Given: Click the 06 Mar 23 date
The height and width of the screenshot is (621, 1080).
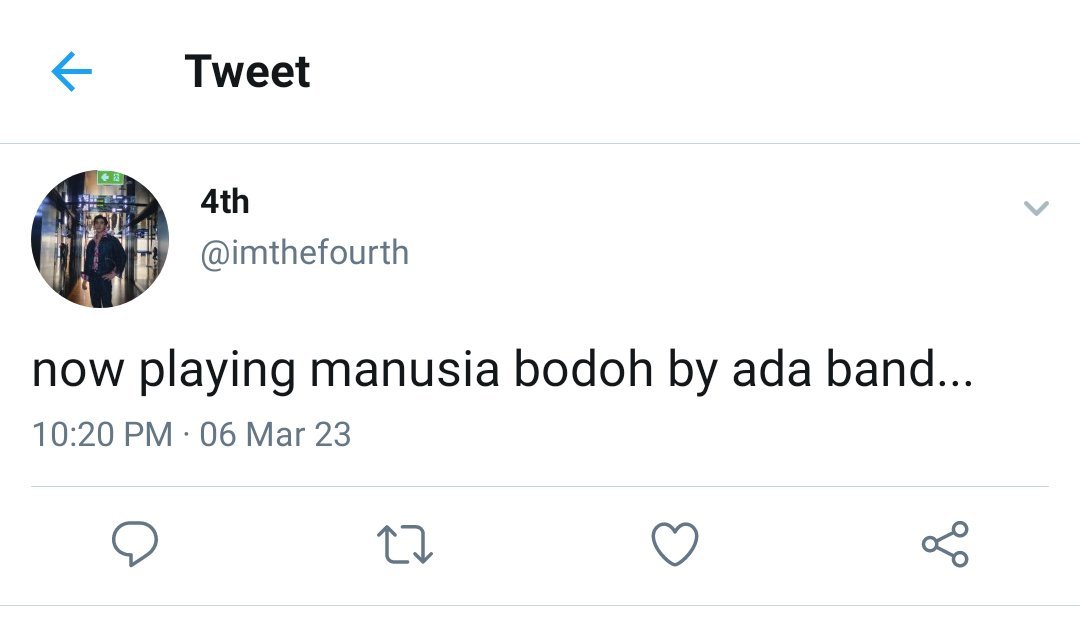Looking at the screenshot, I should coord(275,434).
